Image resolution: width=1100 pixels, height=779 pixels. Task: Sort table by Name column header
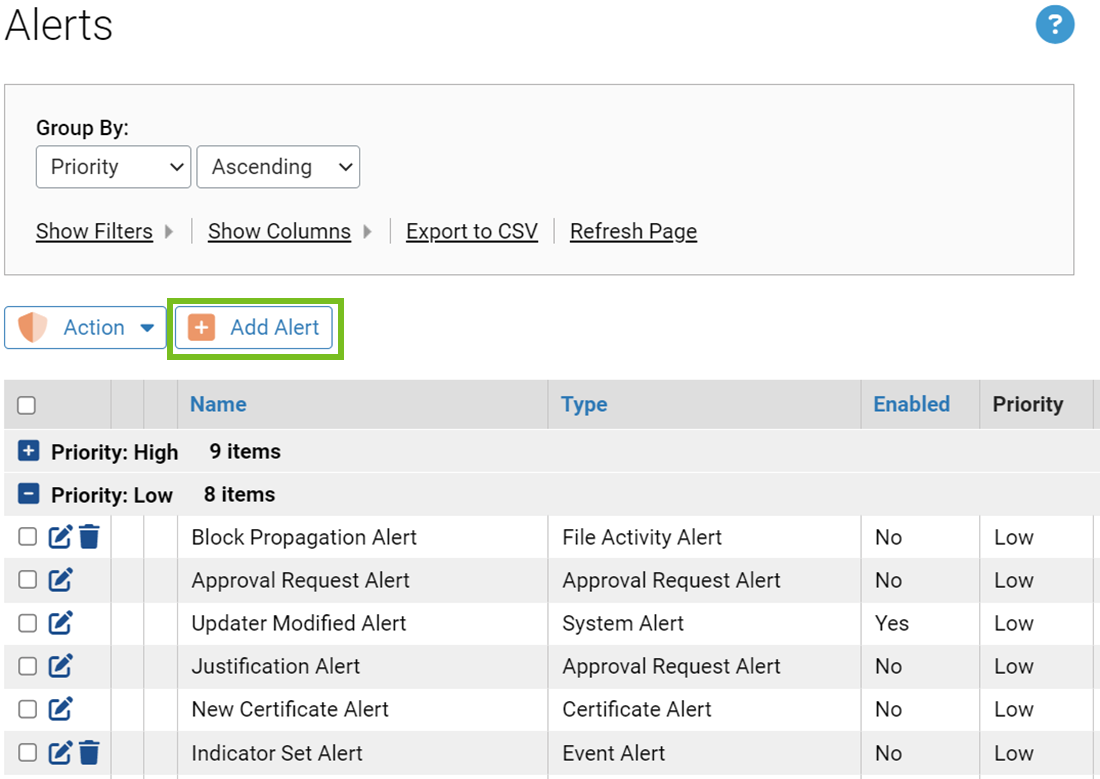pyautogui.click(x=218, y=404)
